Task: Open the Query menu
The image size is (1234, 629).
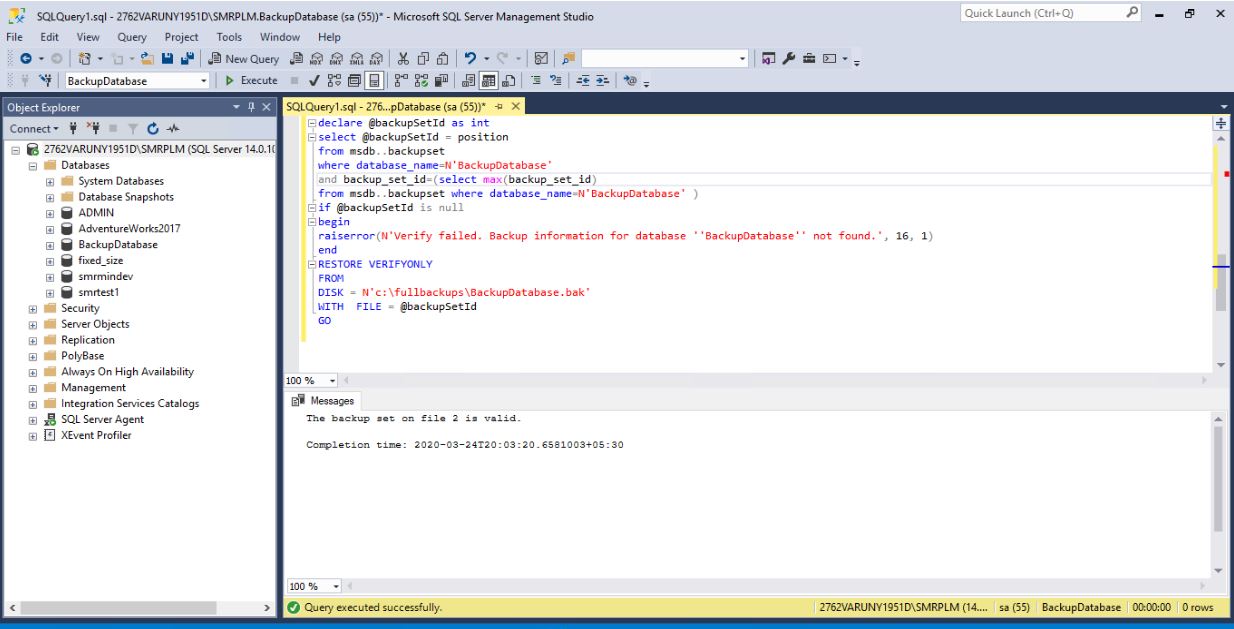Action: (132, 37)
